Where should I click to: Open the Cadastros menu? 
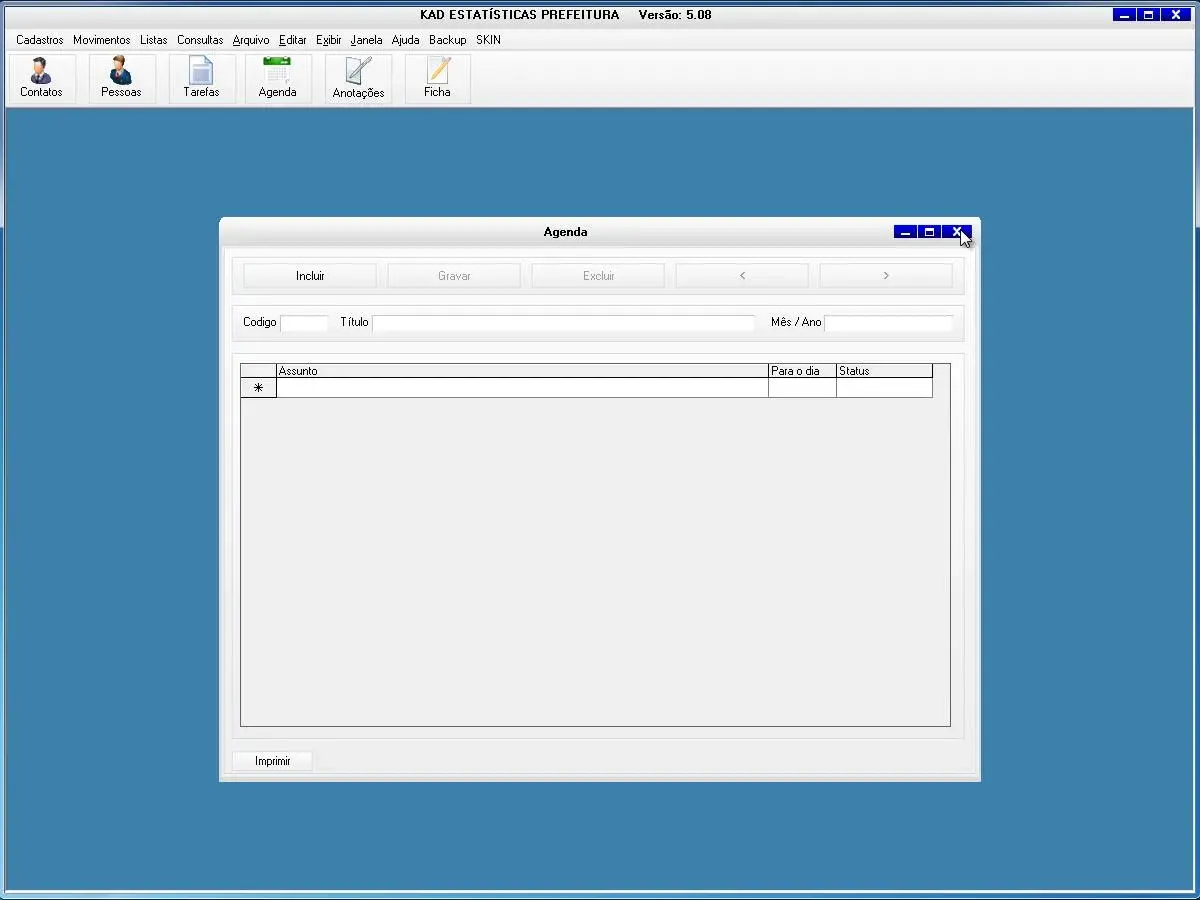(40, 40)
